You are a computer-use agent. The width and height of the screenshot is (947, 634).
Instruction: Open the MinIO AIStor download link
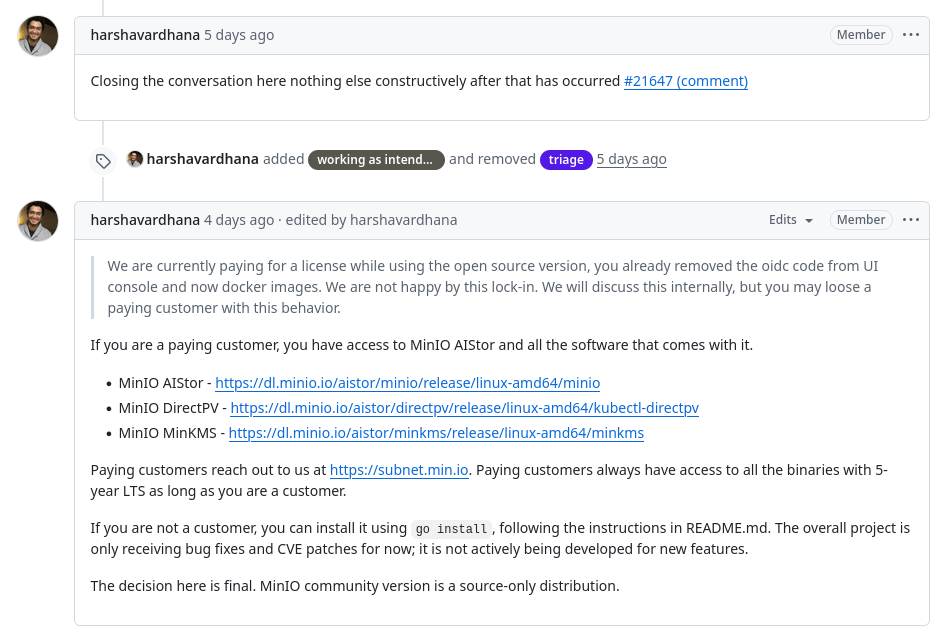(x=407, y=383)
